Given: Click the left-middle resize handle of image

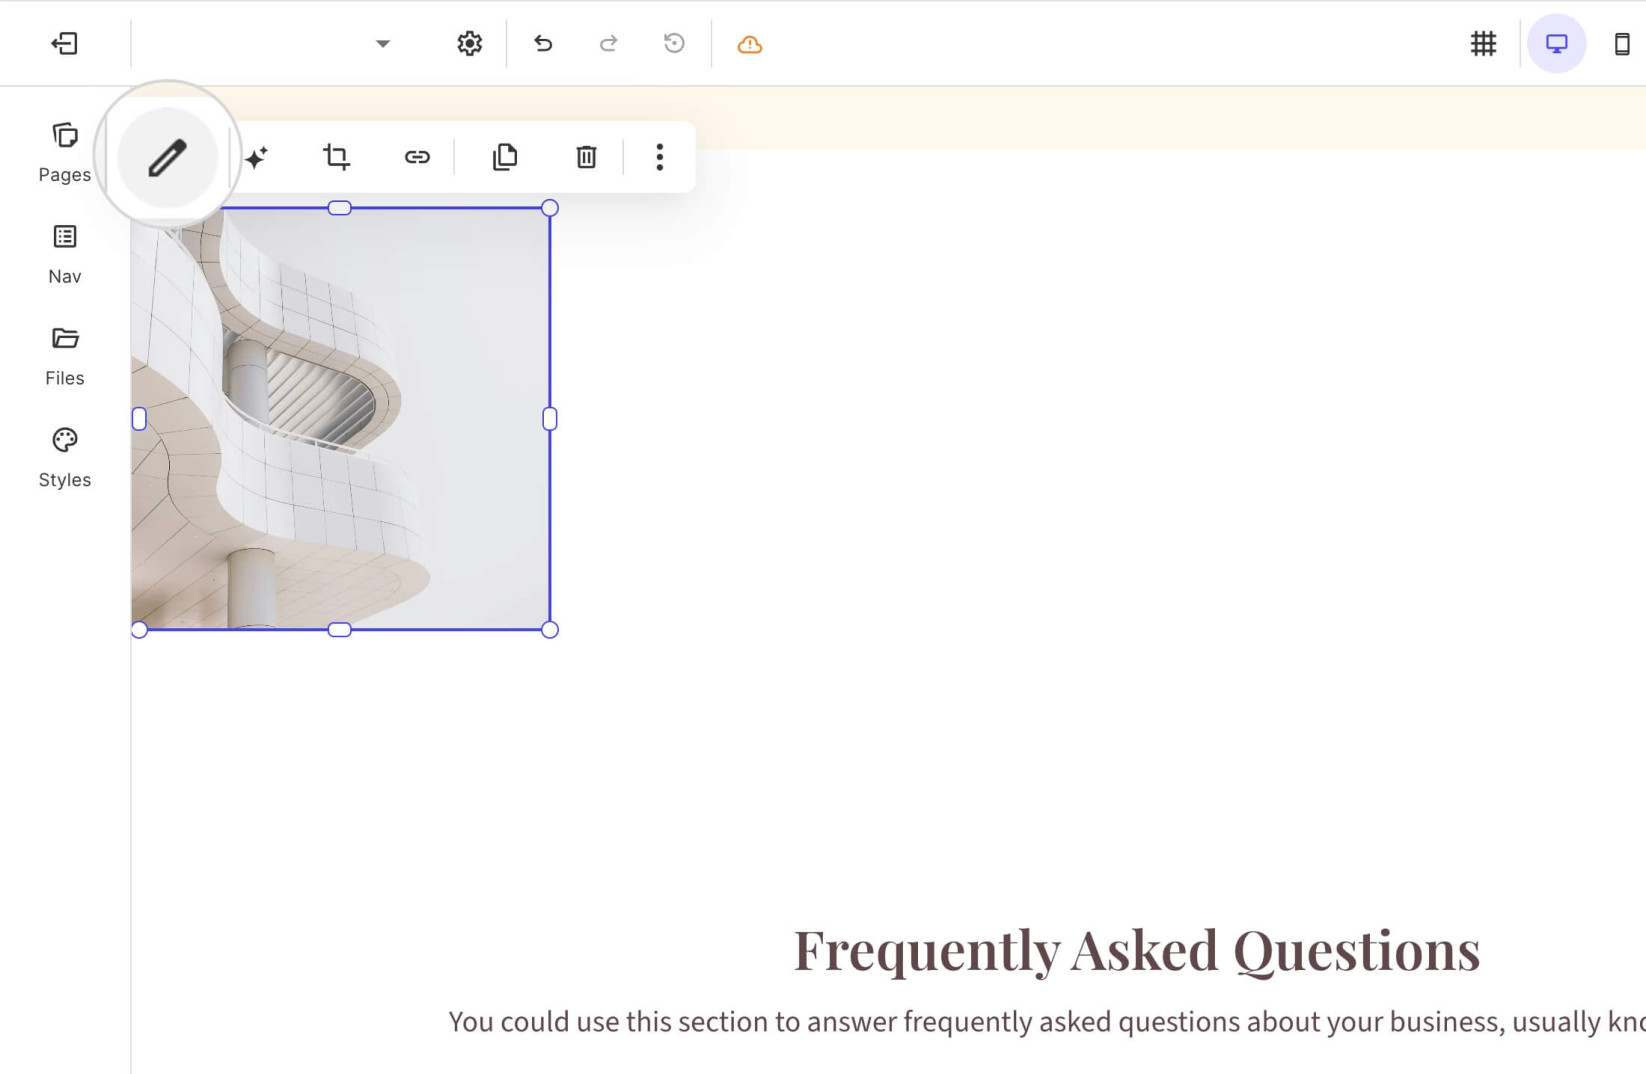Looking at the screenshot, I should pos(139,419).
